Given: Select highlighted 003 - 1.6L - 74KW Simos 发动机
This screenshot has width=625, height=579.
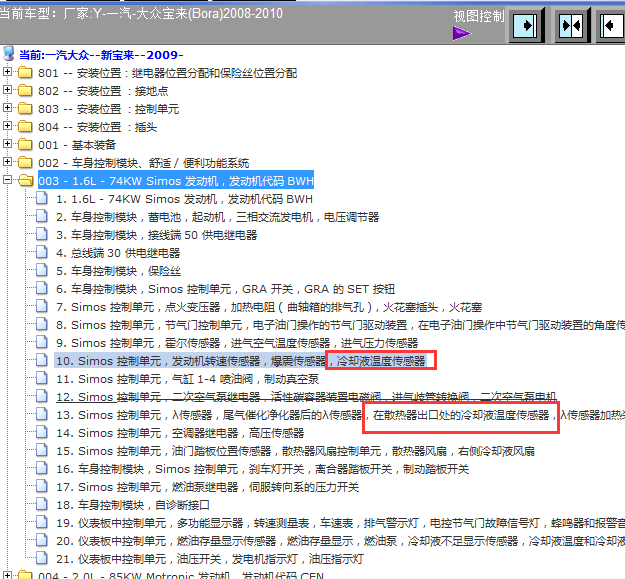Looking at the screenshot, I should pyautogui.click(x=176, y=181).
